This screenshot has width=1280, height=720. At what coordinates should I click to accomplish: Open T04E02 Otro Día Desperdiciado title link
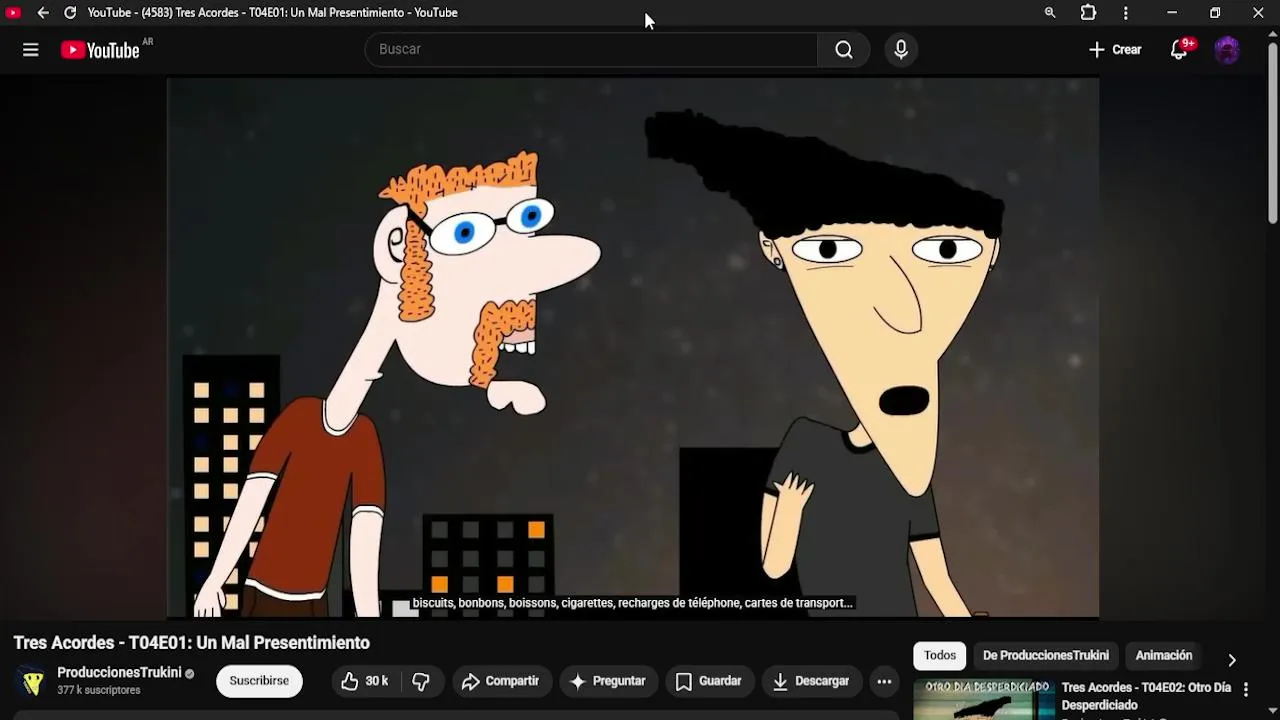click(1146, 696)
